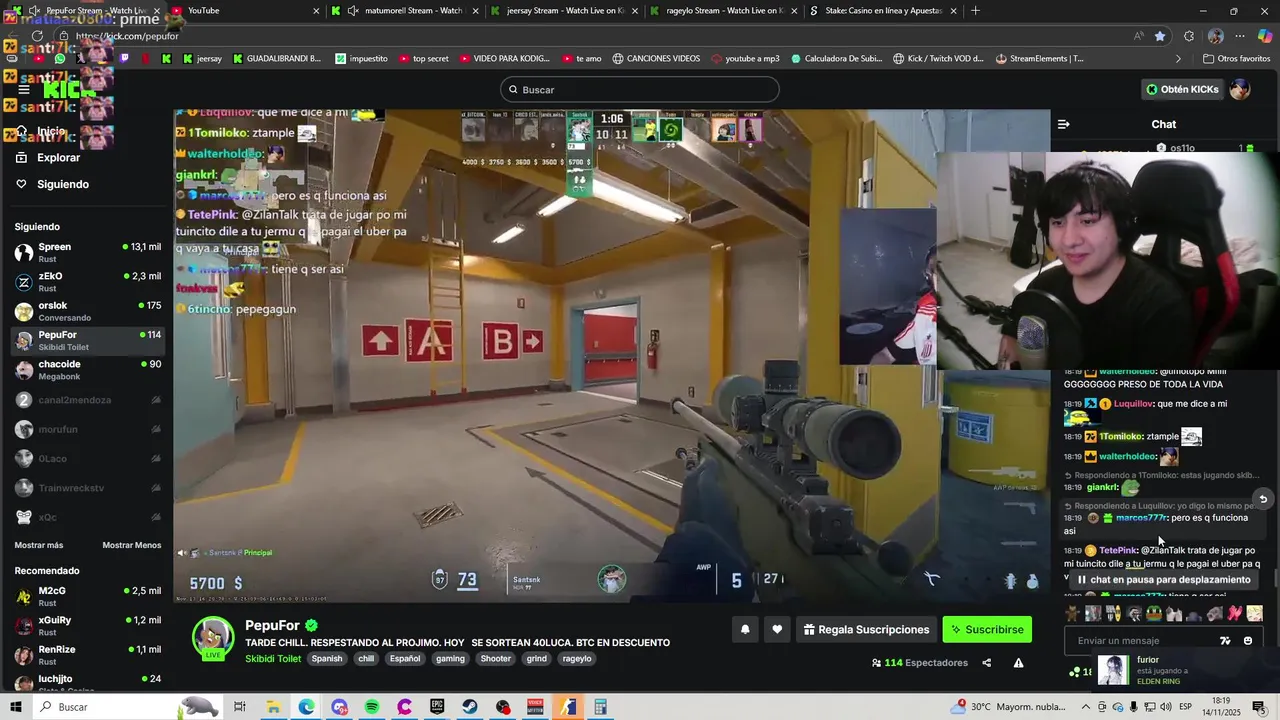Screen dimensions: 1280x720
Task: Click the rageylo tag chip
Action: coord(577,659)
